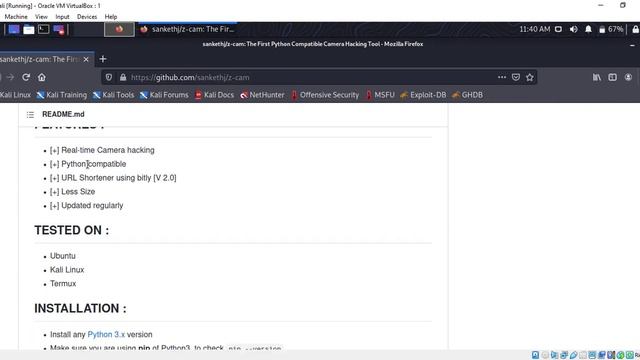Open Offensive Security bookmark

click(x=325, y=95)
